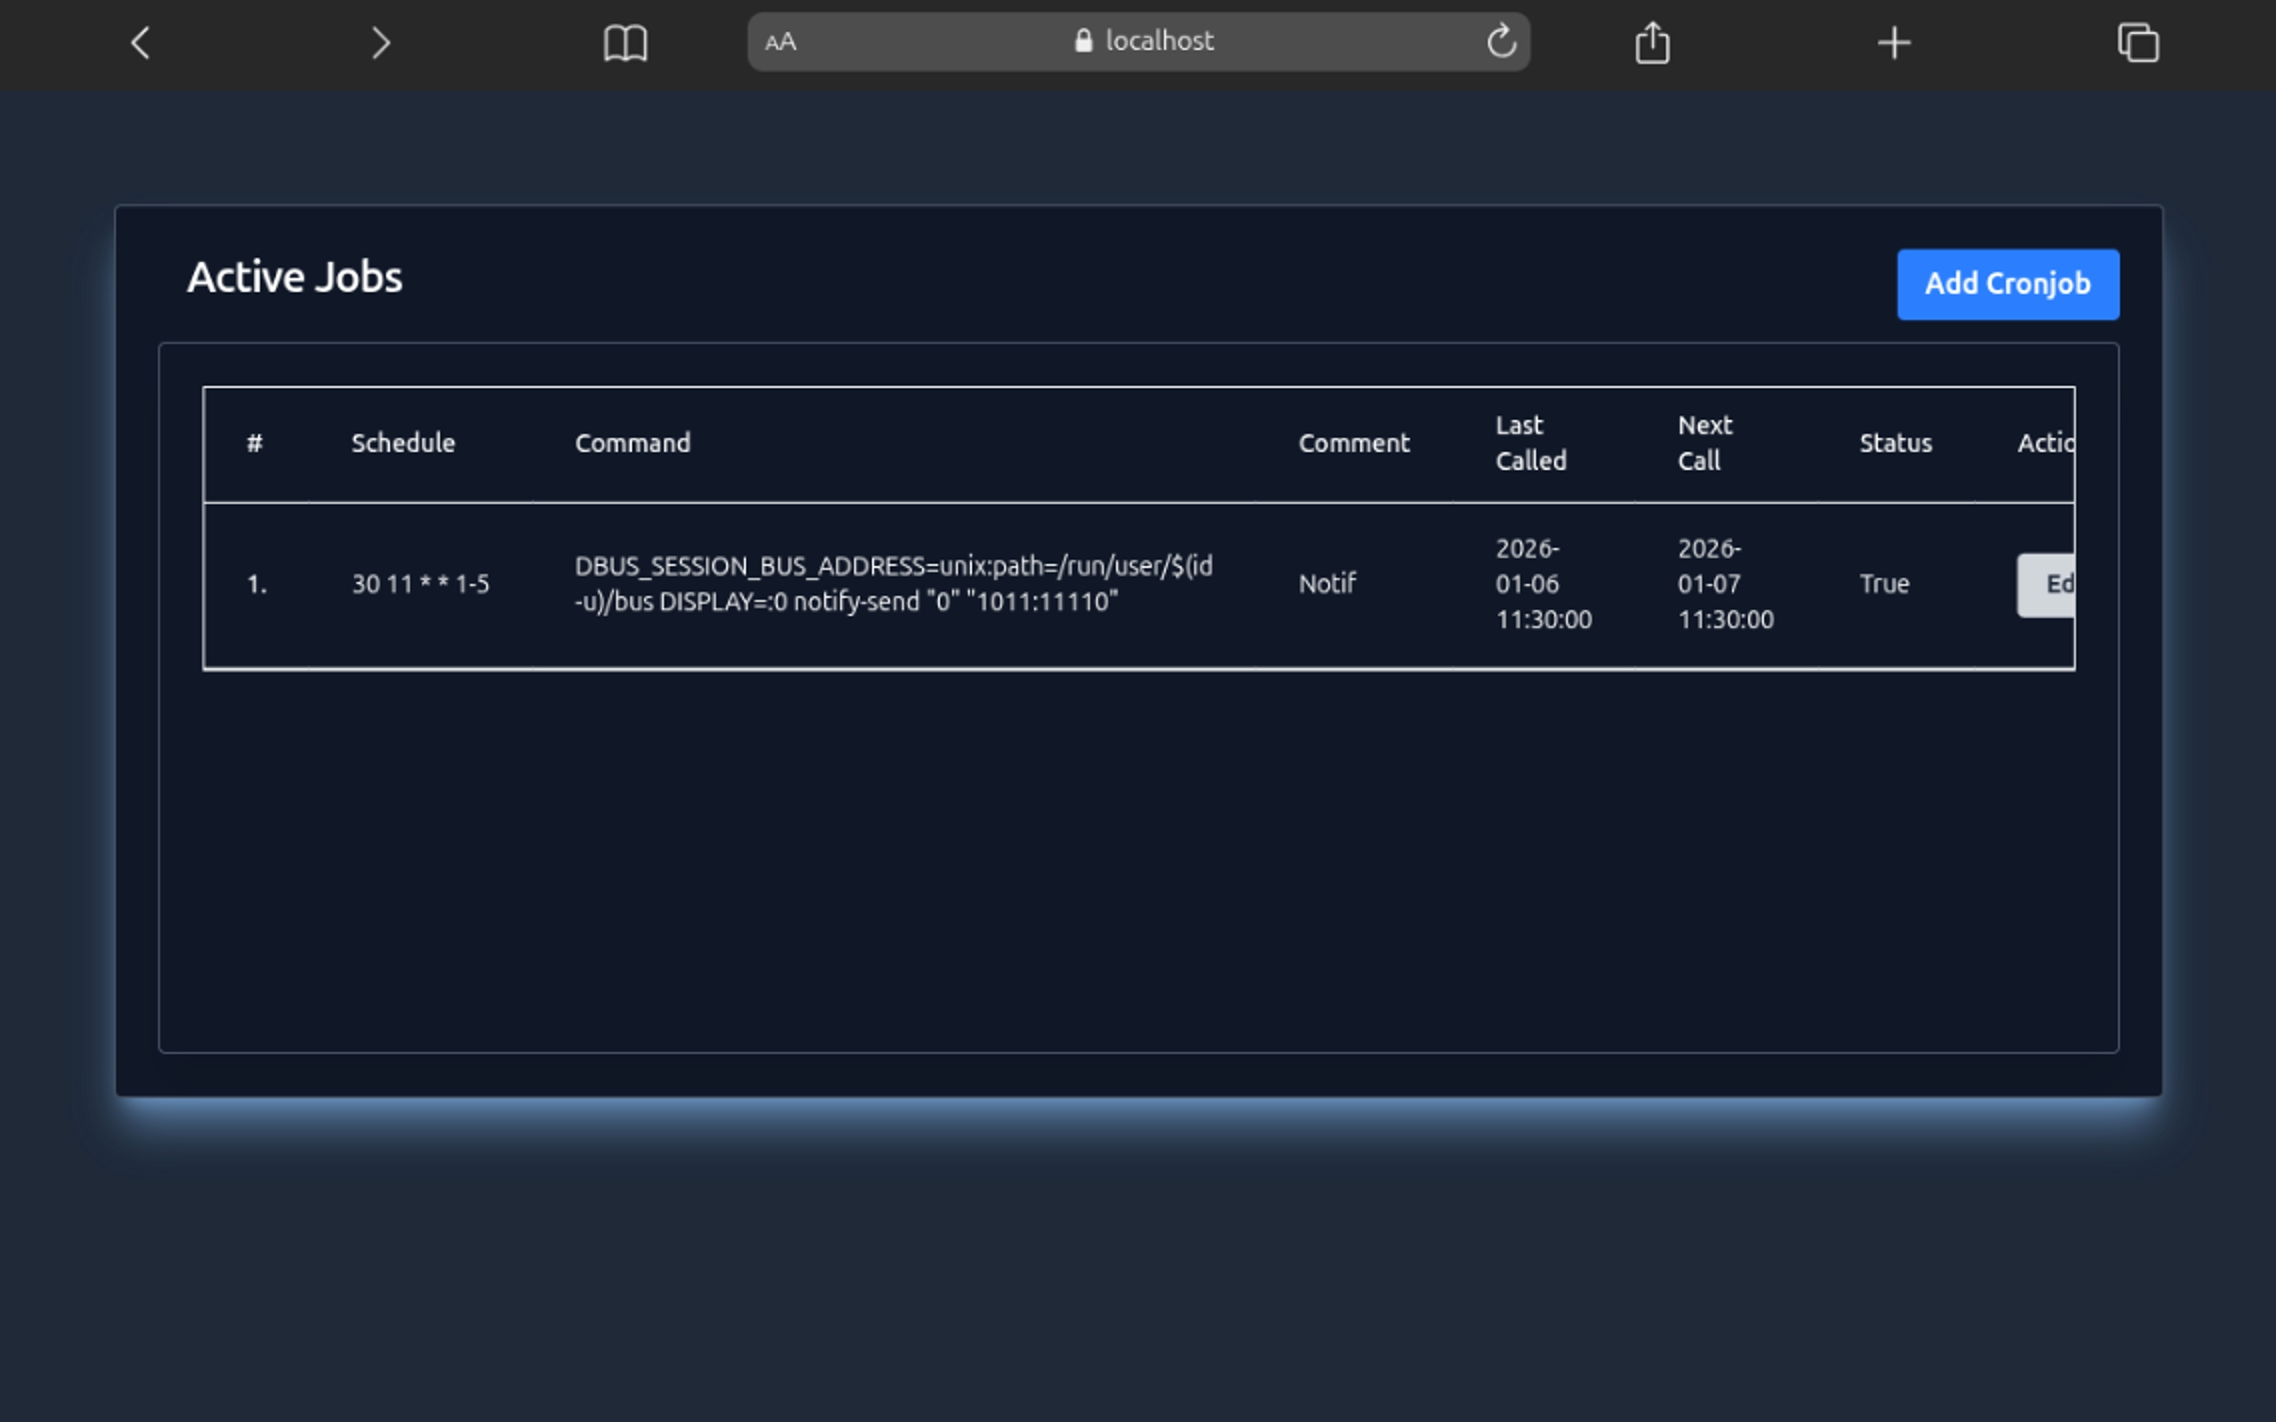
Task: Select the schedule value 30 11 * * 1-5
Action: tap(420, 584)
